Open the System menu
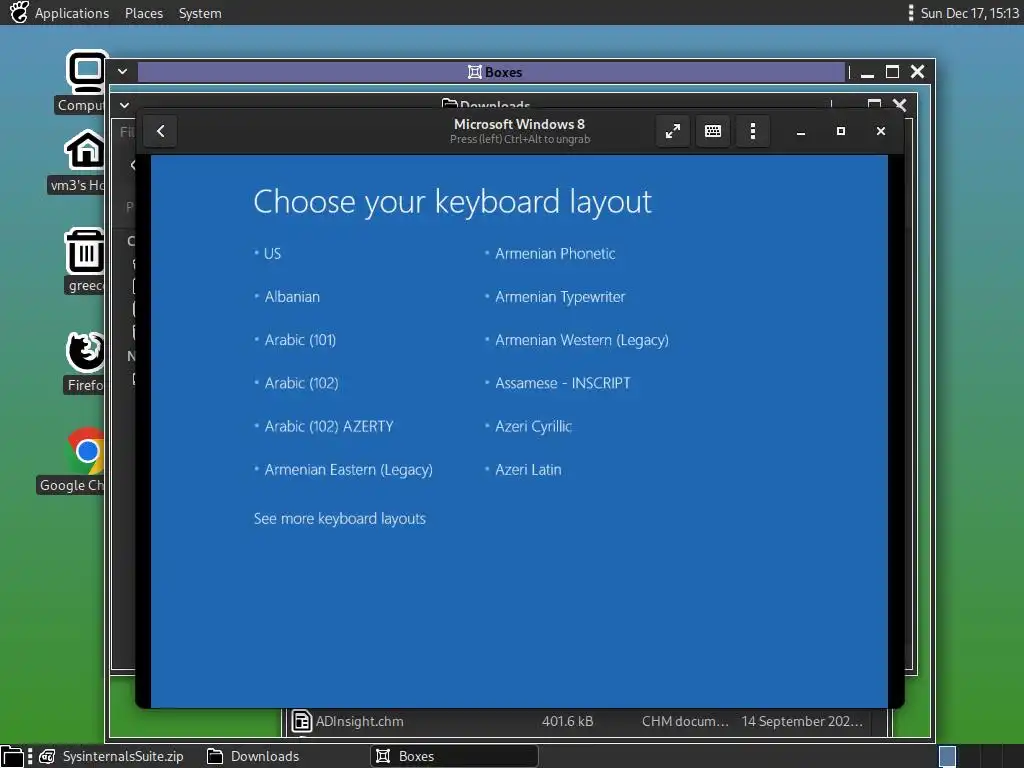The height and width of the screenshot is (768, 1024). tap(200, 13)
